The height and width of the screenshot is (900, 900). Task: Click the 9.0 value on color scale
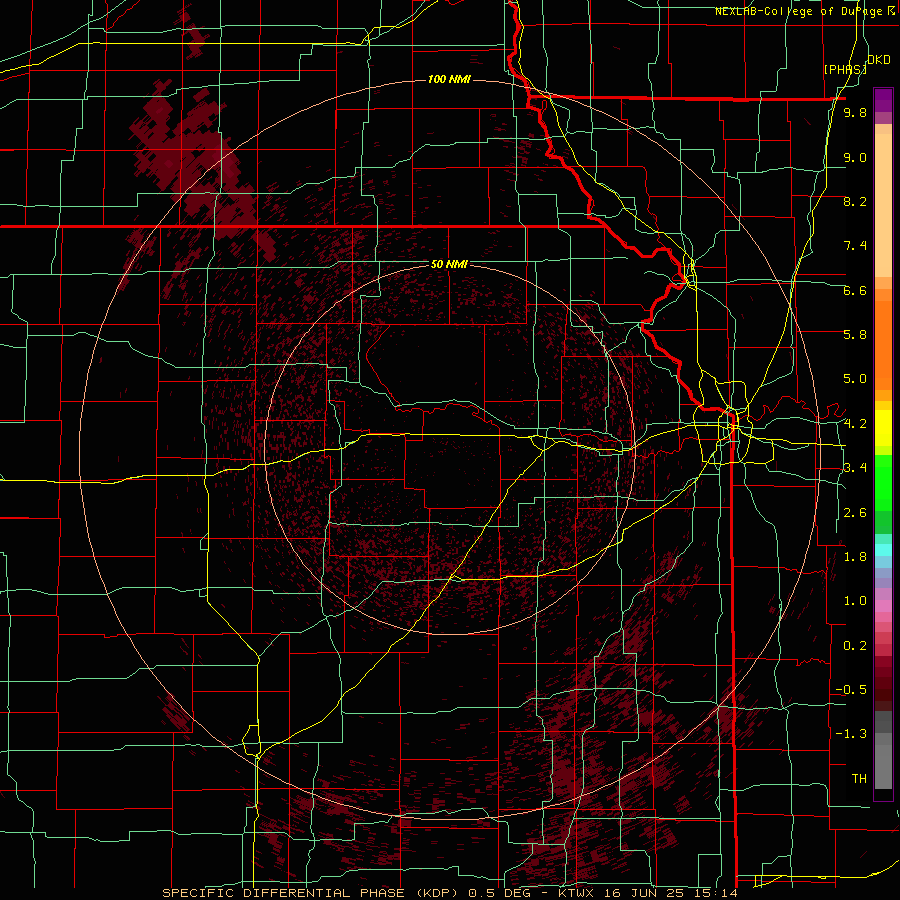point(855,157)
